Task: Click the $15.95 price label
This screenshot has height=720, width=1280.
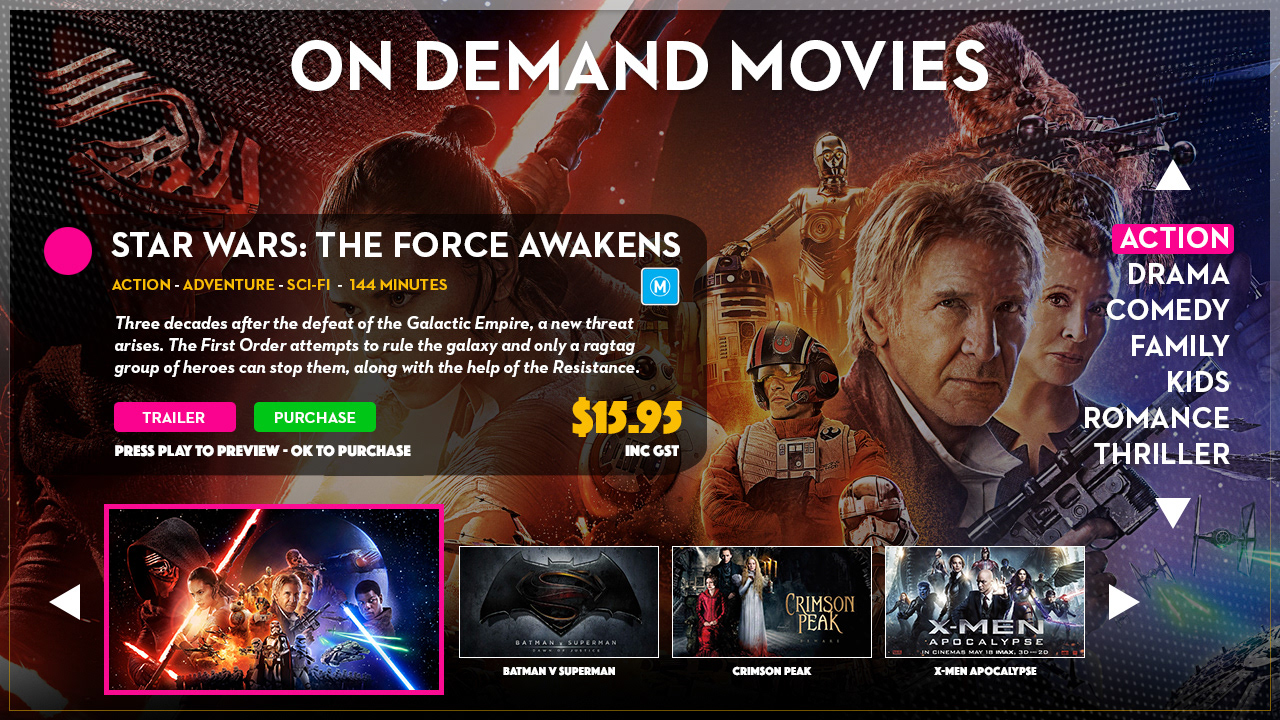Action: [627, 417]
